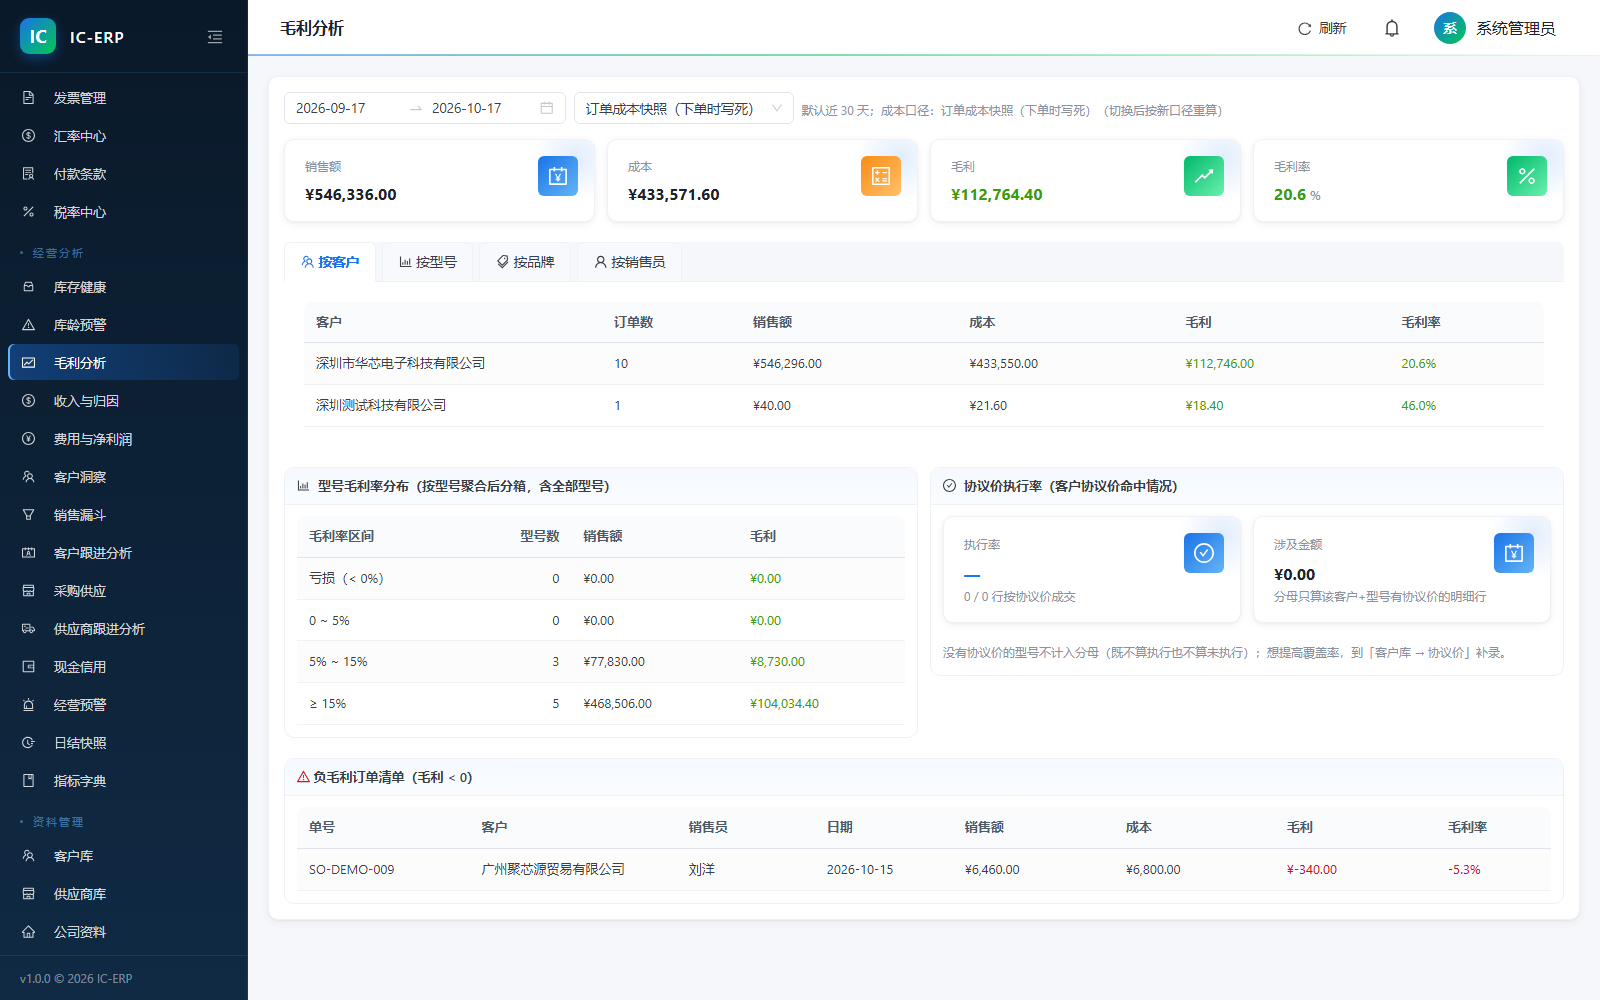Click the 亏损 (< 0%) row
This screenshot has width=1600, height=1000.
pos(601,579)
